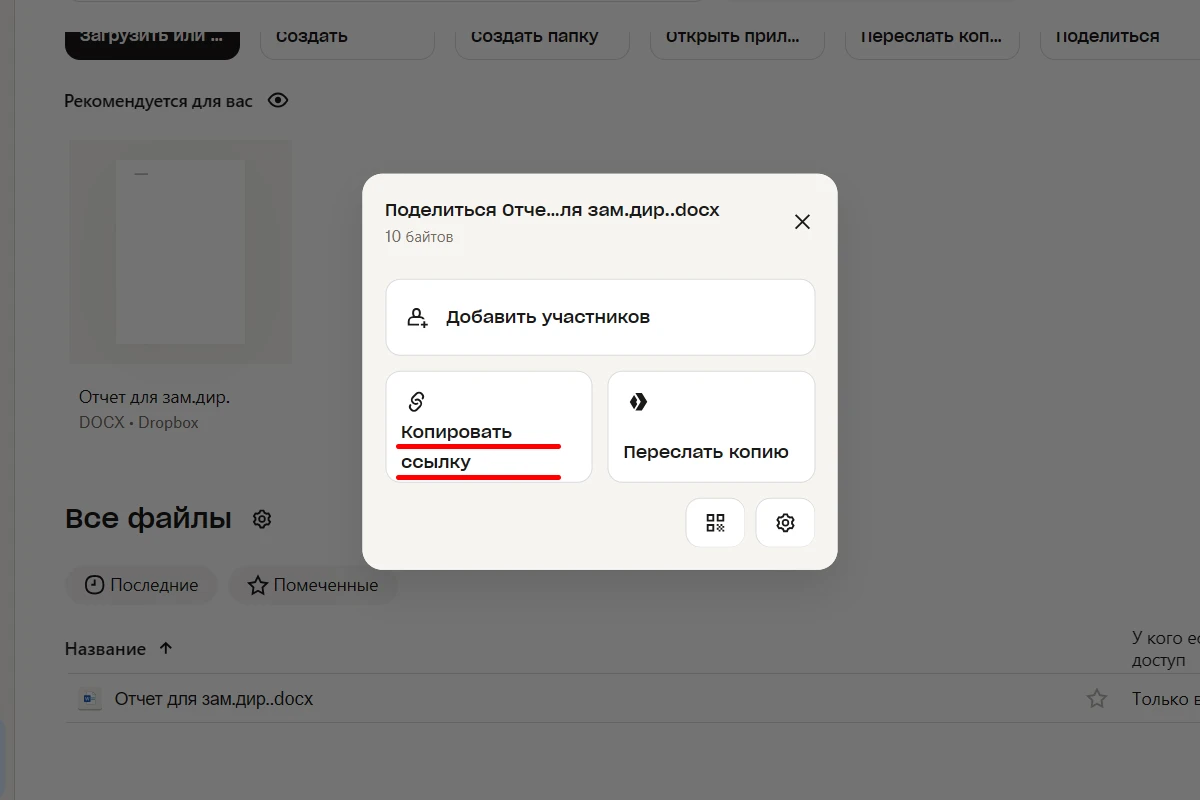Click Копировать ссылку button
The image size is (1200, 800).
point(489,427)
